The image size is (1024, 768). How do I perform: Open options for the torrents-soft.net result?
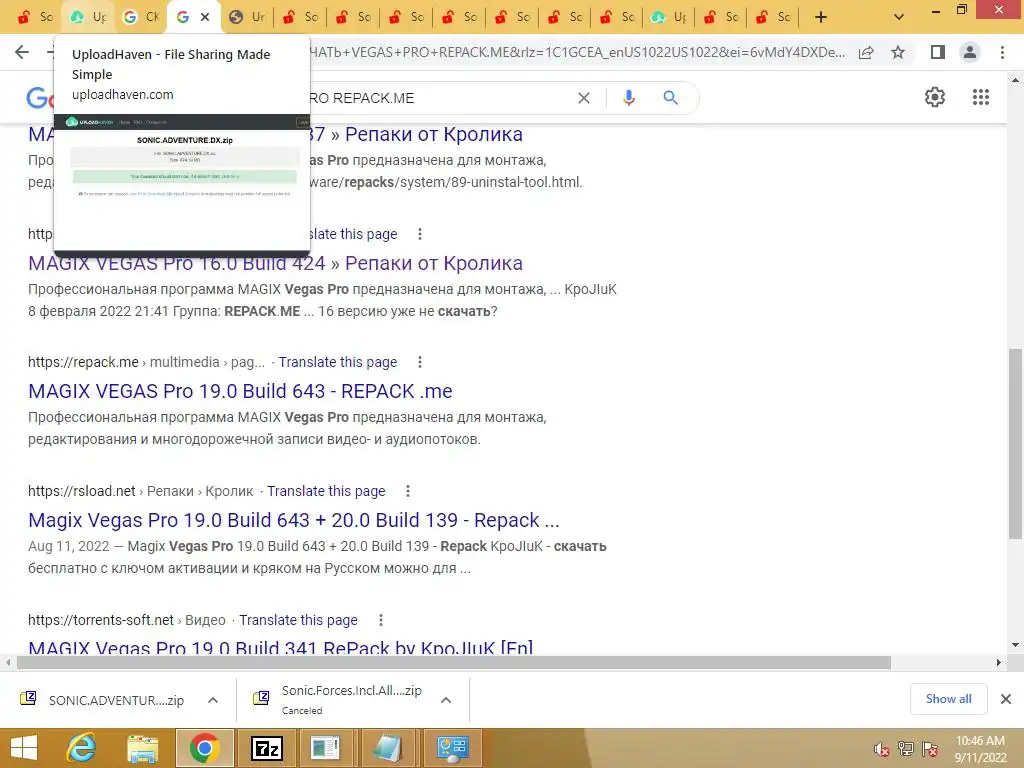[381, 620]
